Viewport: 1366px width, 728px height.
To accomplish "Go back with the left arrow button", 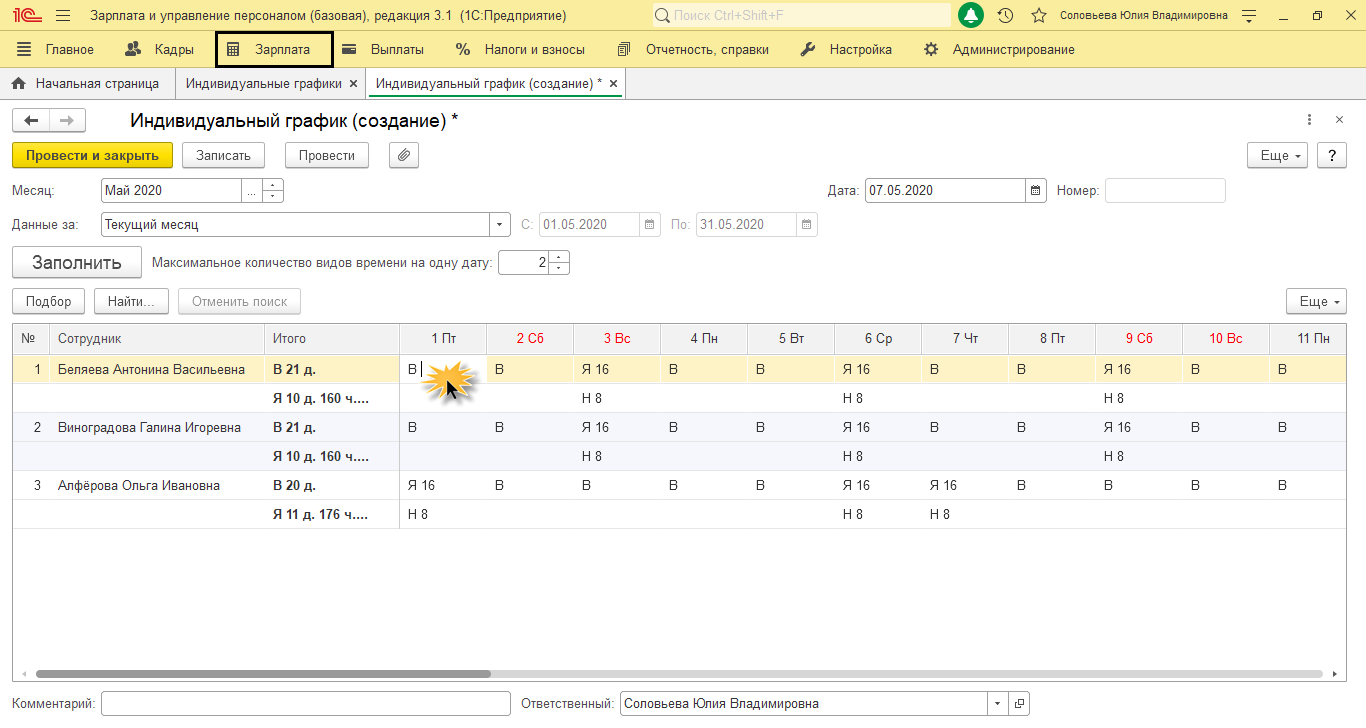I will (31, 121).
